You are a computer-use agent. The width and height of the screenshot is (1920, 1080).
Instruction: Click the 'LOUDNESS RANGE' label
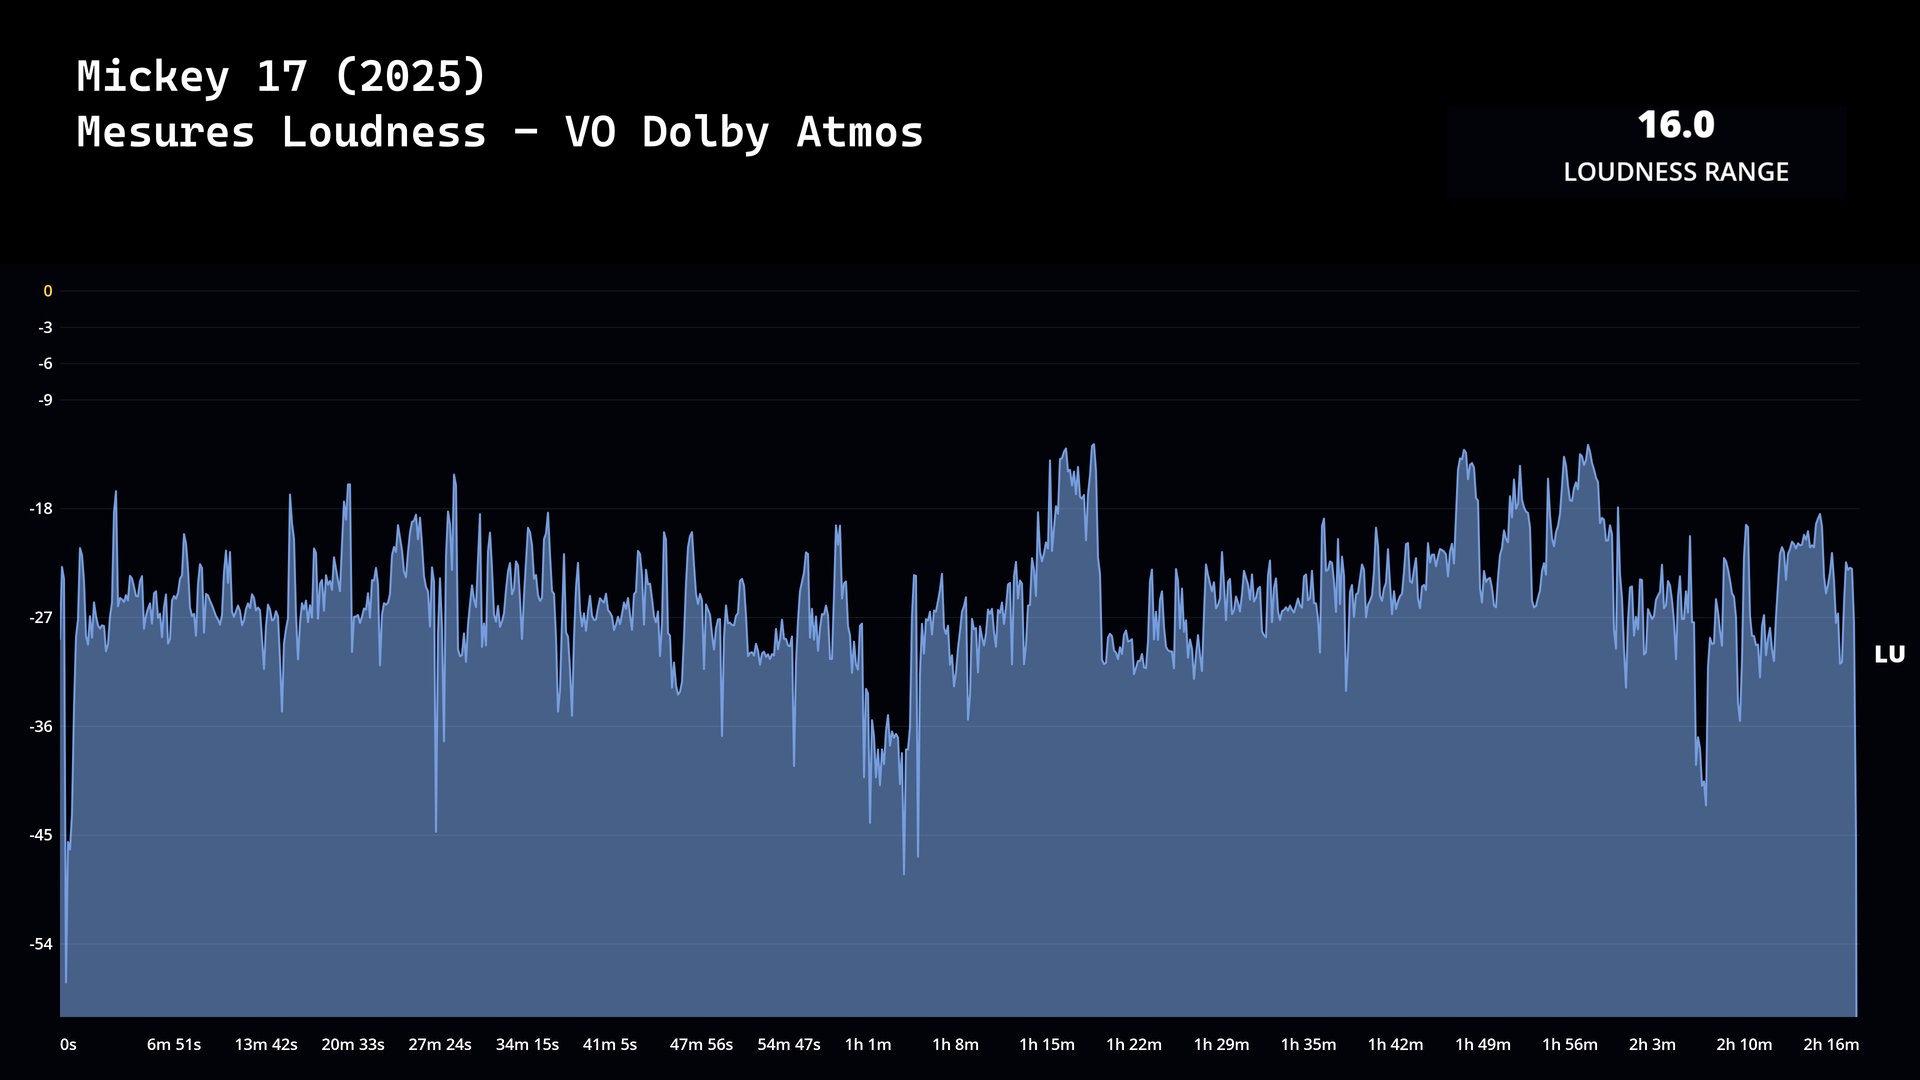1676,172
